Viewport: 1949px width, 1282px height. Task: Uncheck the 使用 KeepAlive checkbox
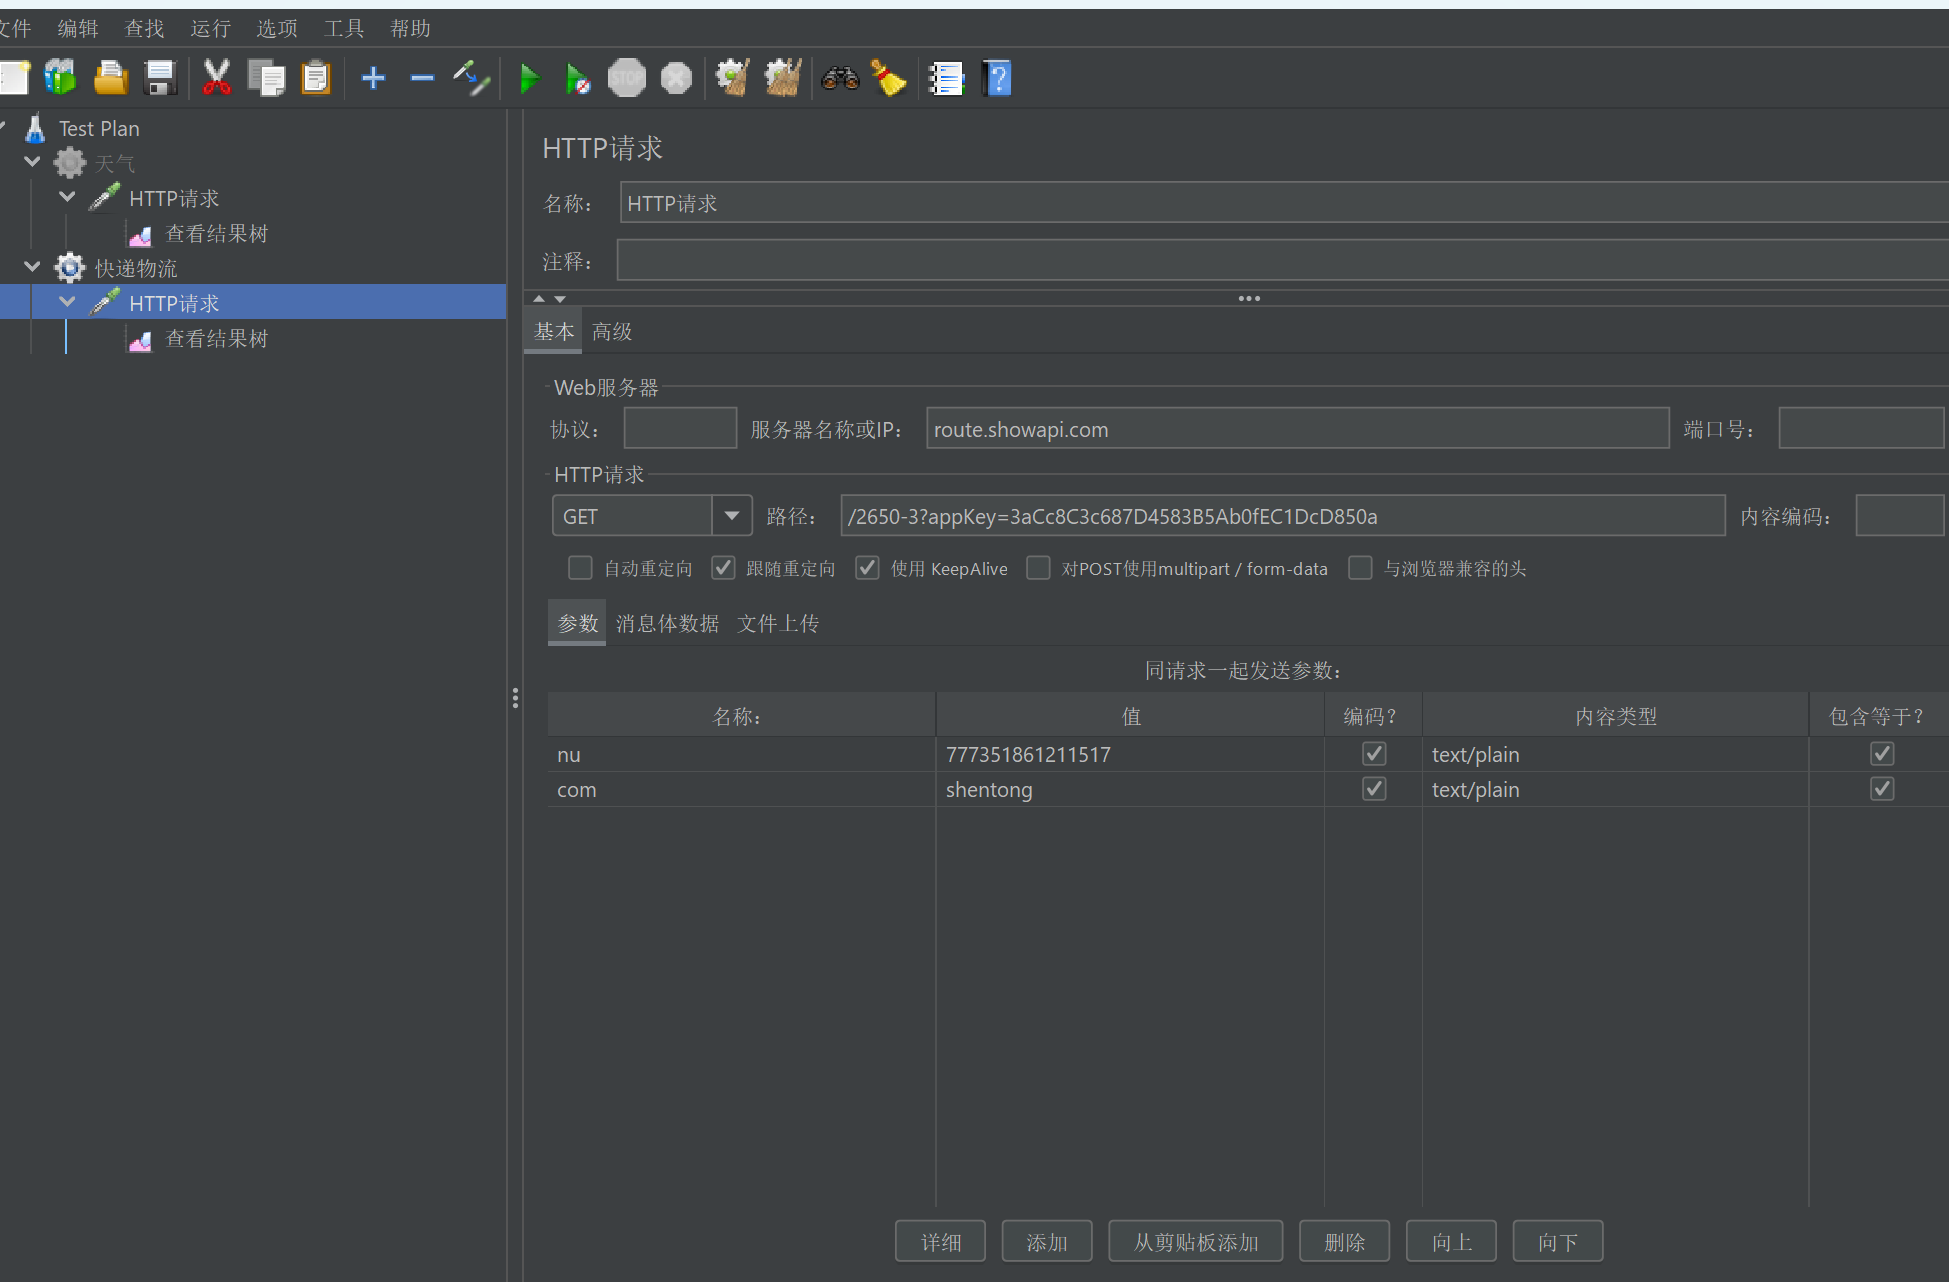click(x=867, y=568)
